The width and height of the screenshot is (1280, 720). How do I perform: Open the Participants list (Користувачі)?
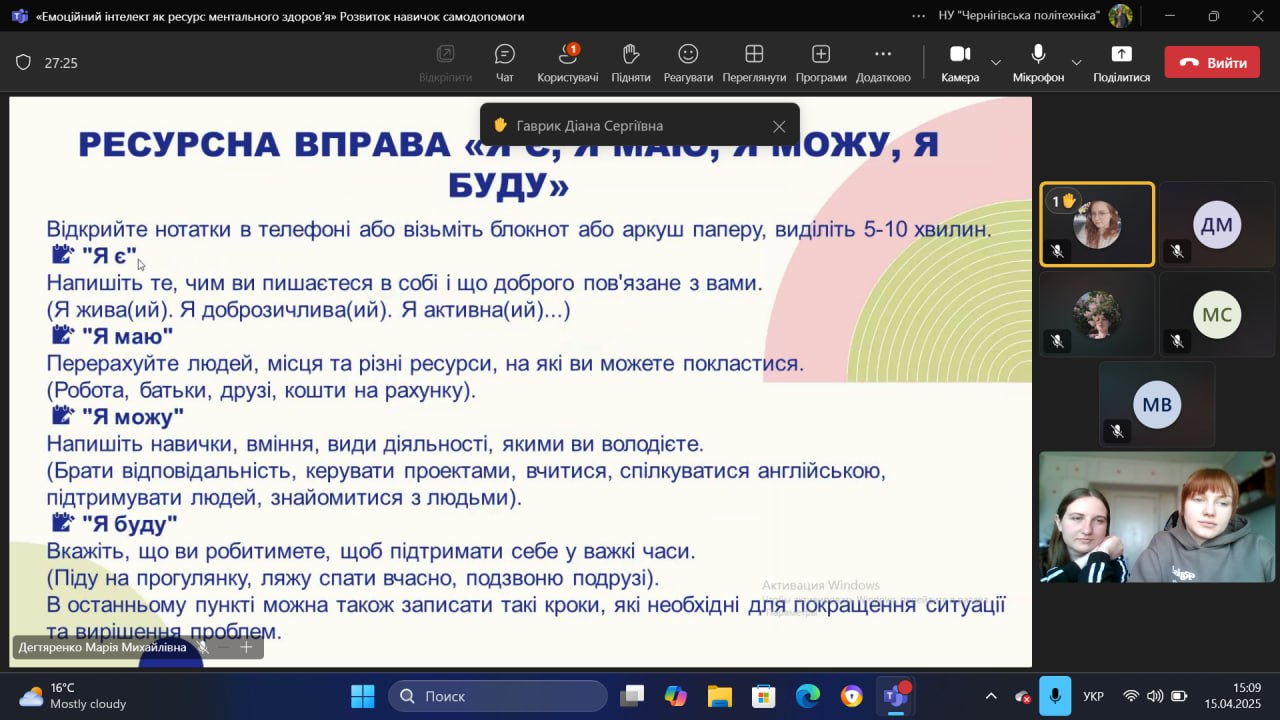click(567, 62)
